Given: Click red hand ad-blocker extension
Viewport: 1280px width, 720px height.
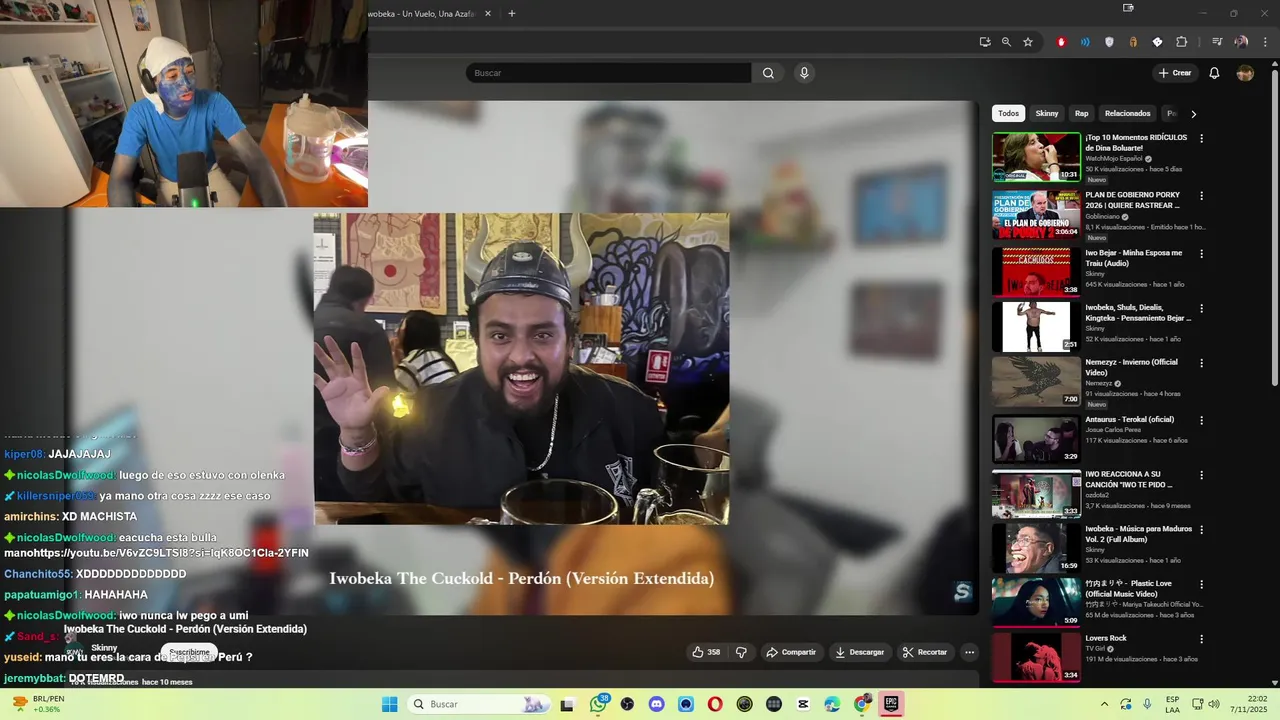Looking at the screenshot, I should 1061,42.
